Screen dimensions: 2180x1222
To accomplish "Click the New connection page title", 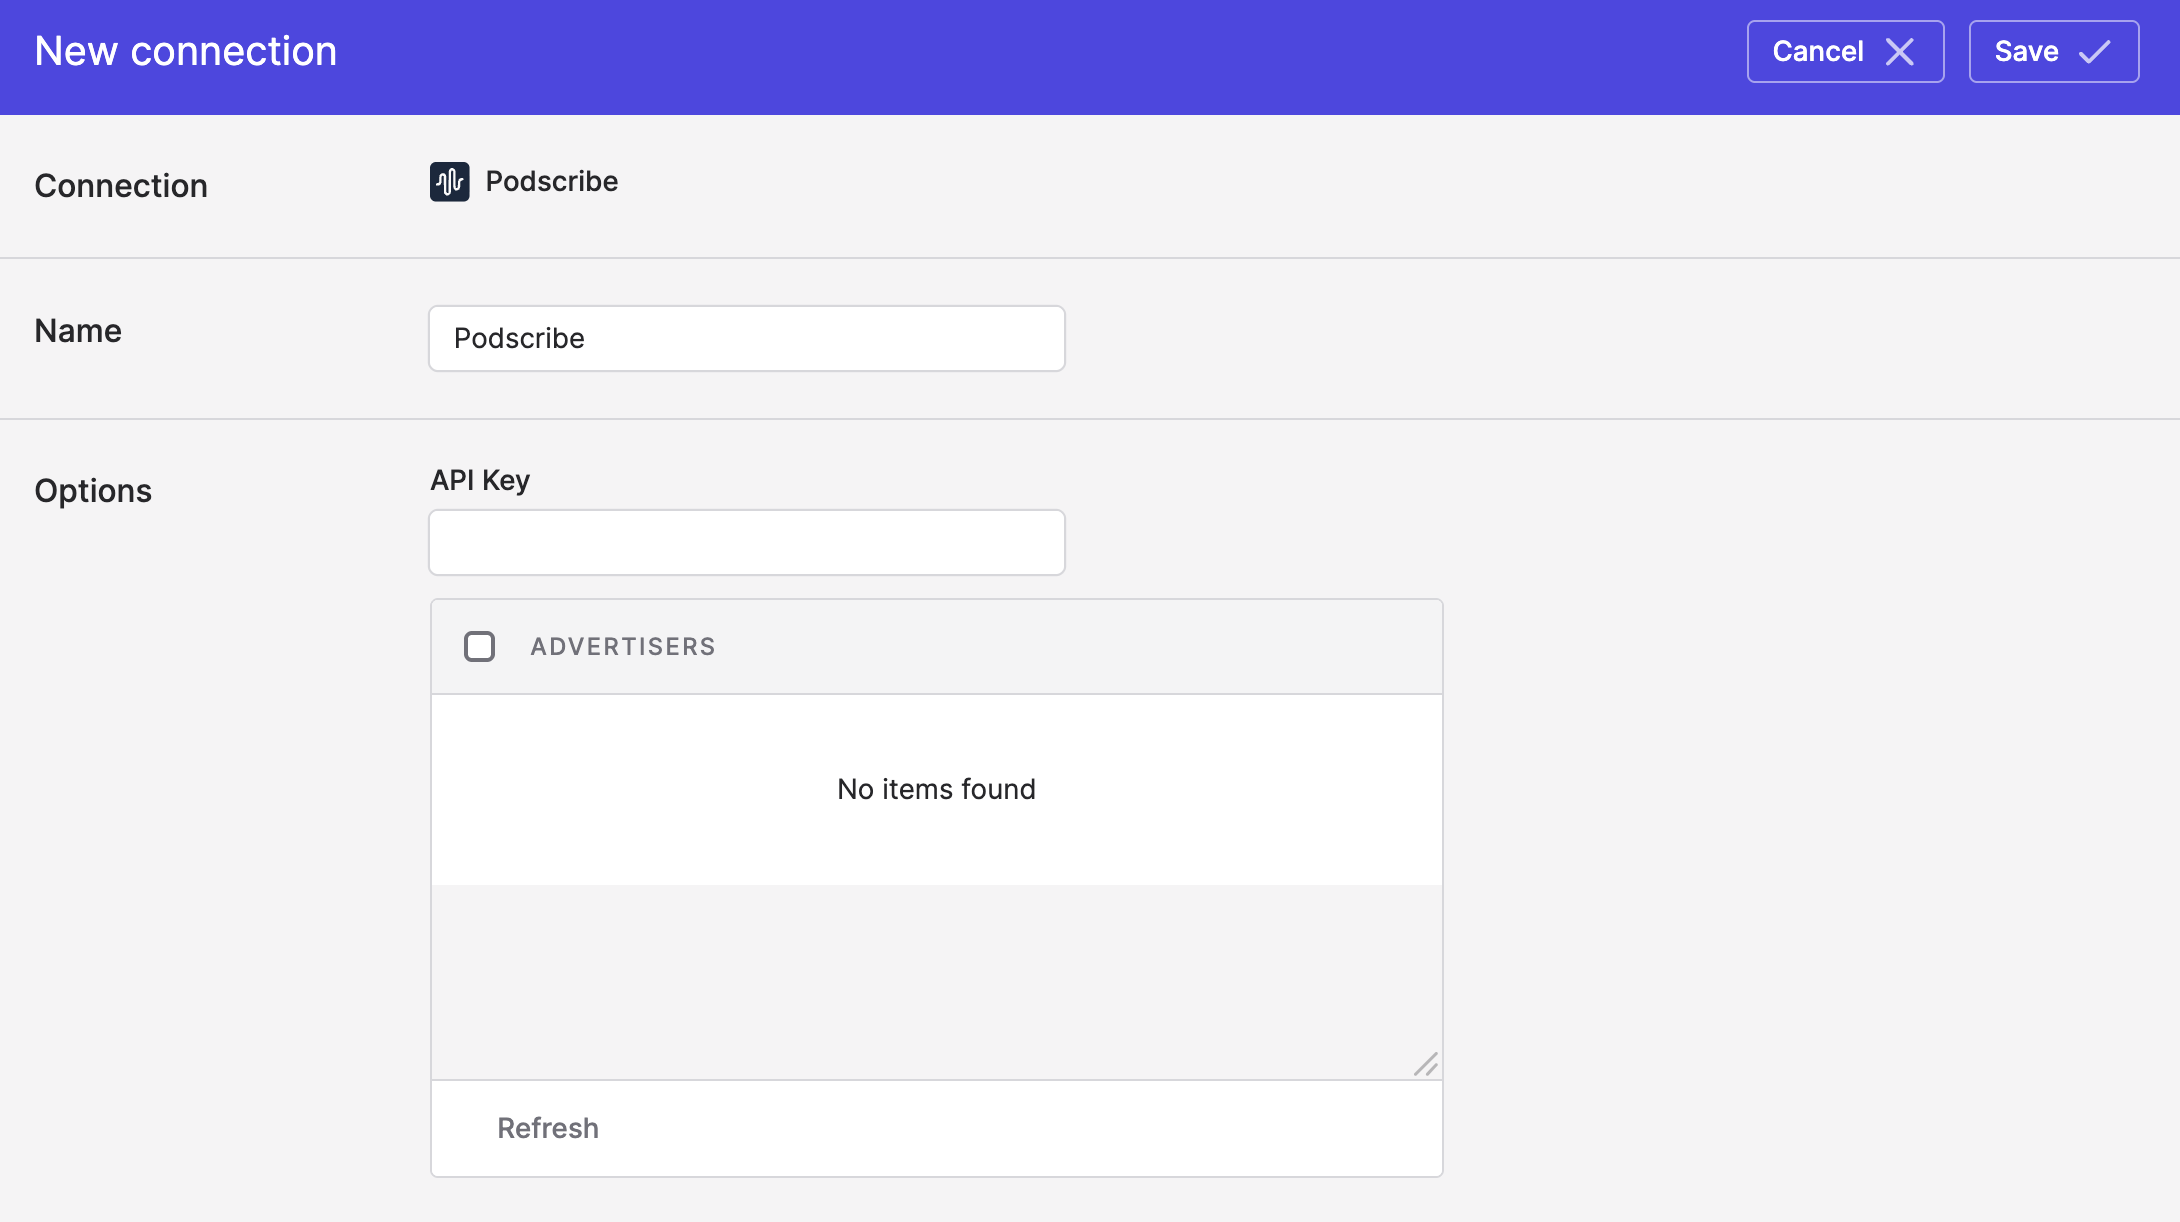I will coord(186,51).
